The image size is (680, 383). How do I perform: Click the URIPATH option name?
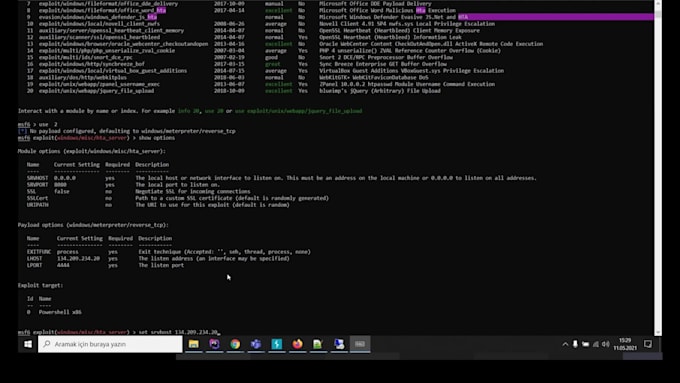coord(38,205)
